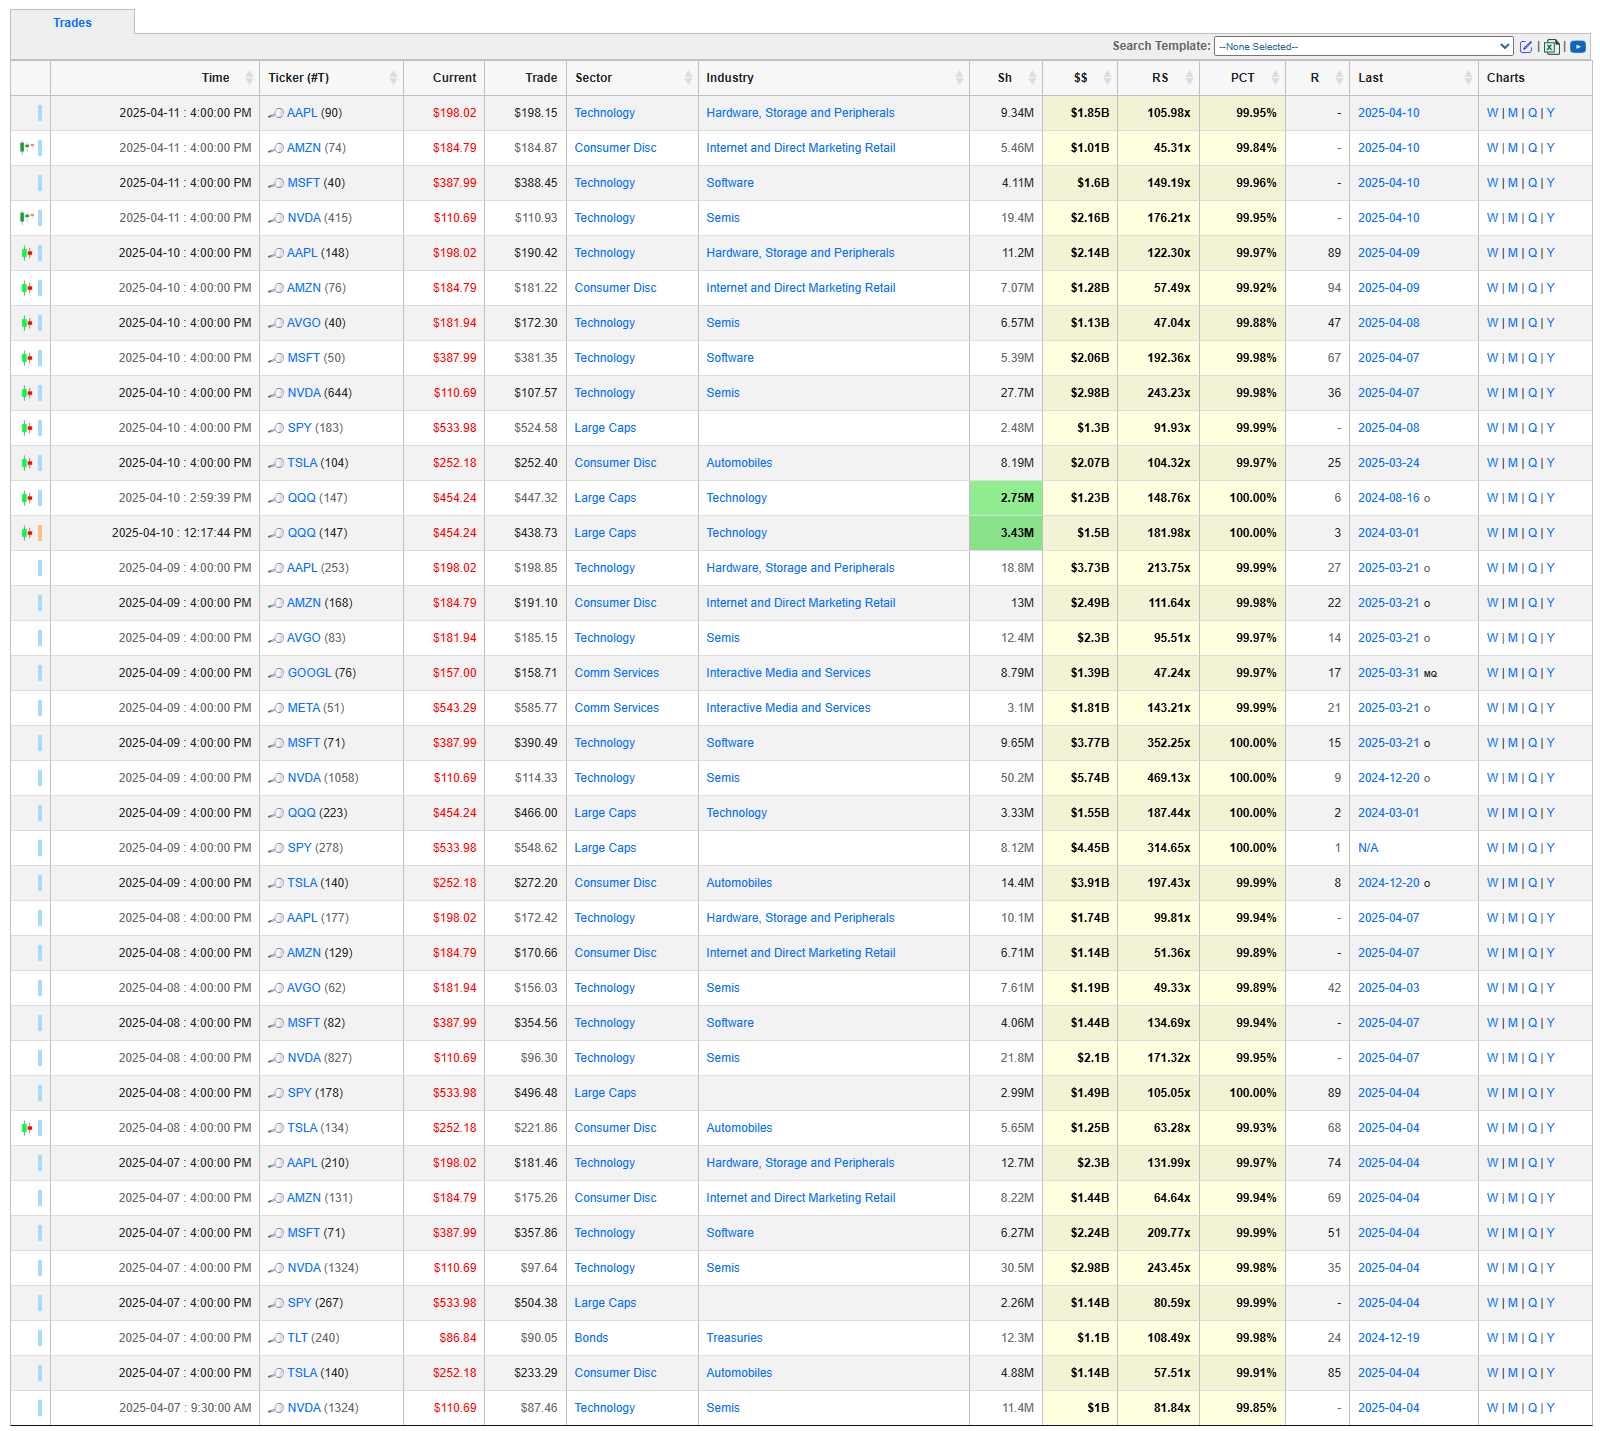Click magnifier icon beside META (51)
This screenshot has width=1600, height=1431.
[276, 708]
